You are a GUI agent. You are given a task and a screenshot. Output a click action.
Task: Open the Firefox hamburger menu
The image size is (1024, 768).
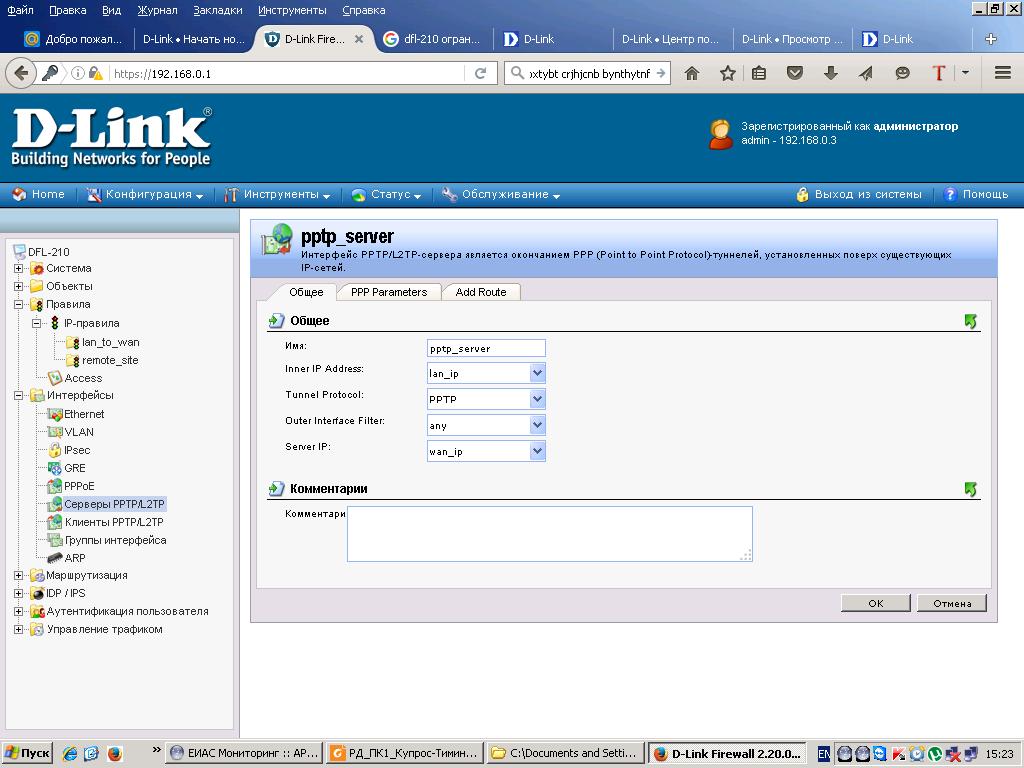[x=1003, y=73]
